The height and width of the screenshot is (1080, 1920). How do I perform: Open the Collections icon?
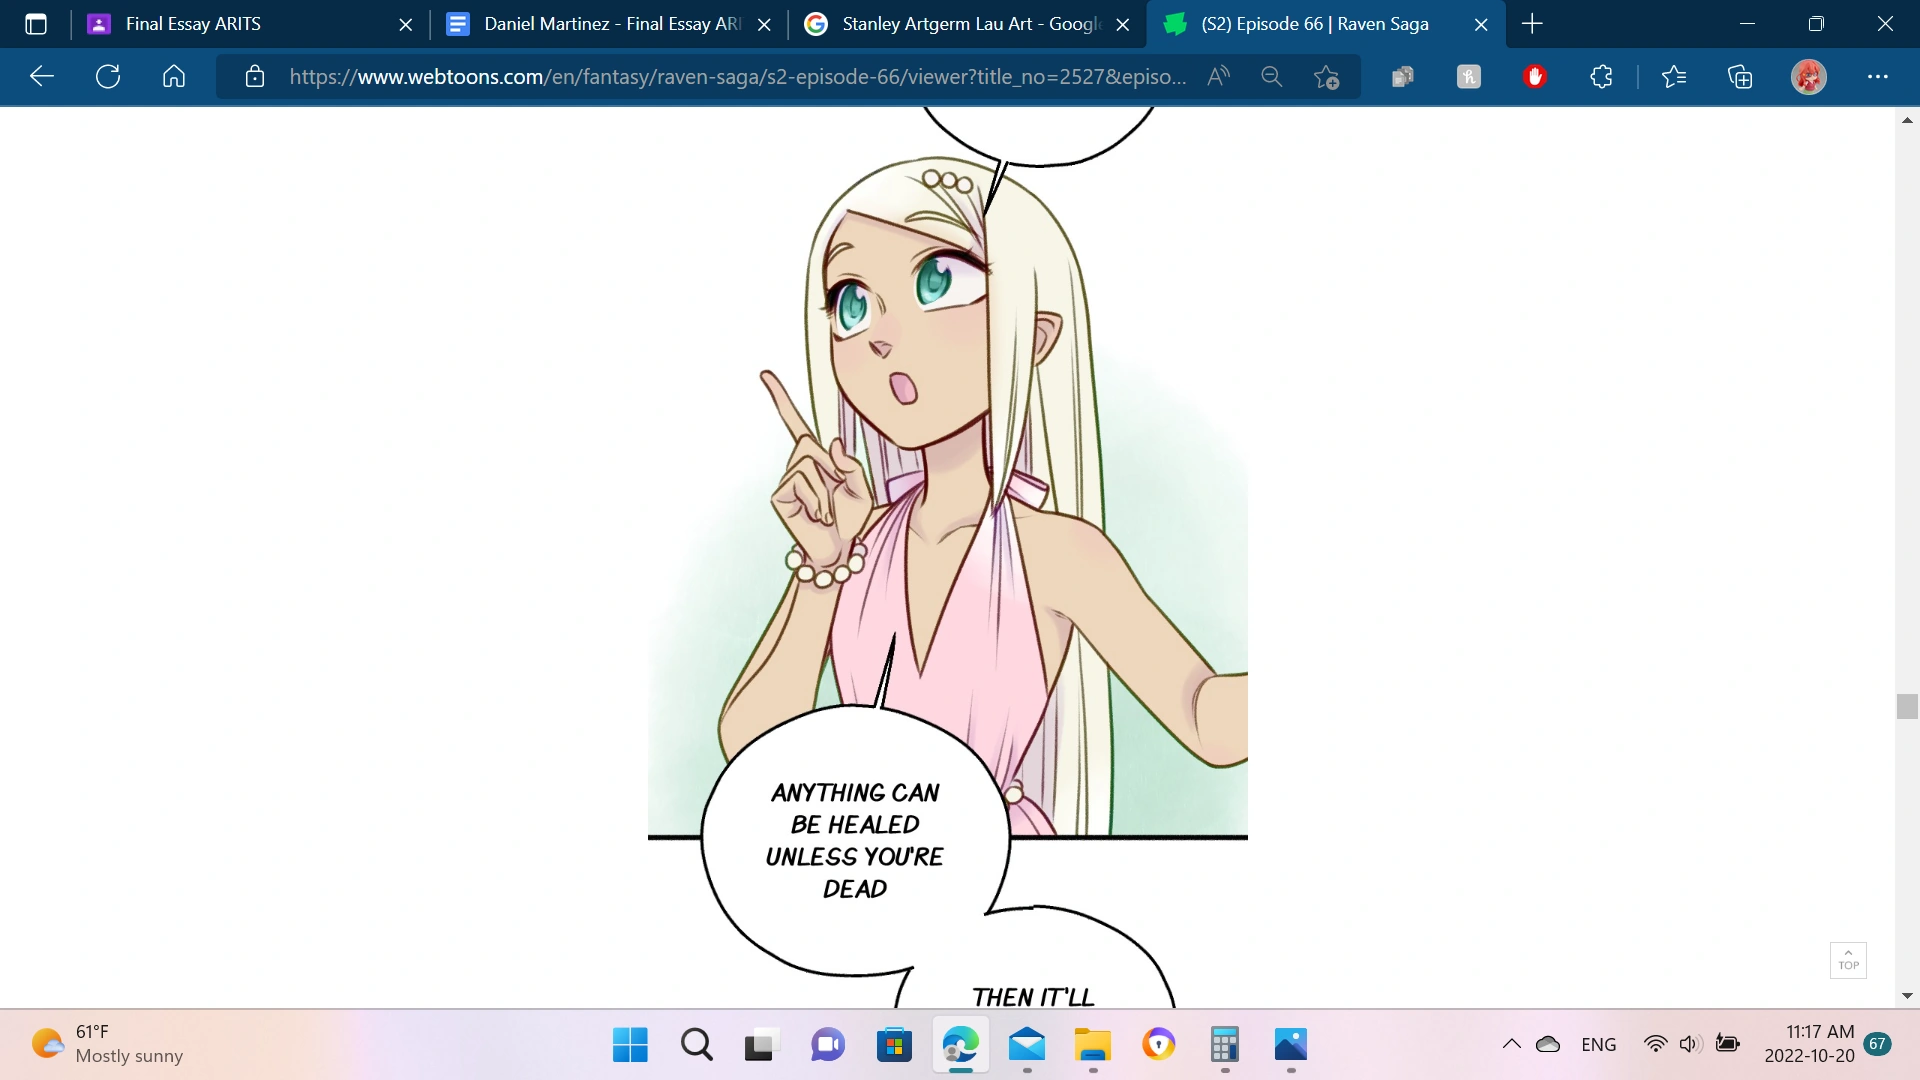(1740, 76)
